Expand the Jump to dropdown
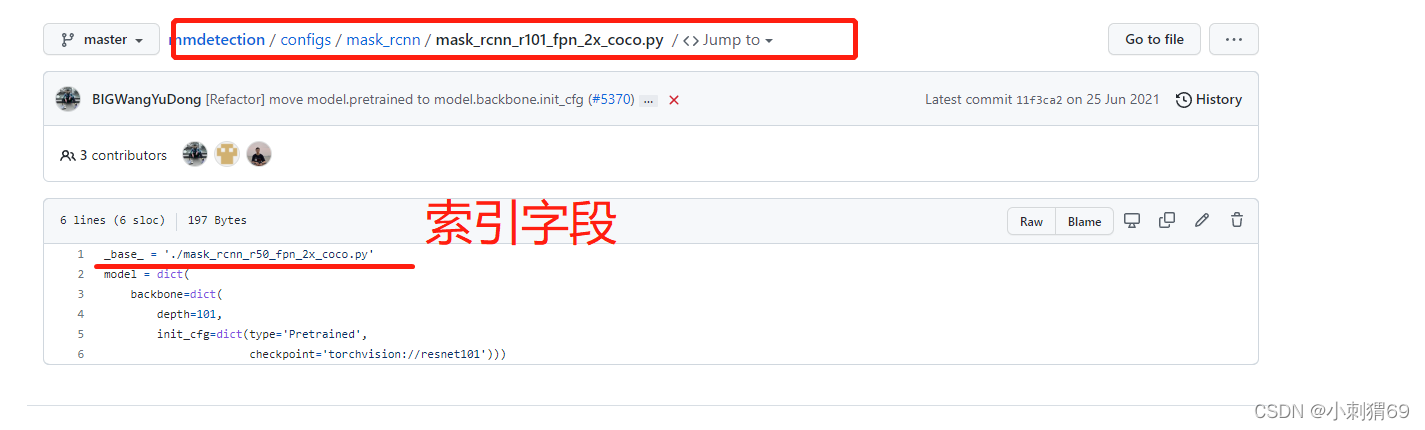Image resolution: width=1425 pixels, height=430 pixels. click(728, 40)
